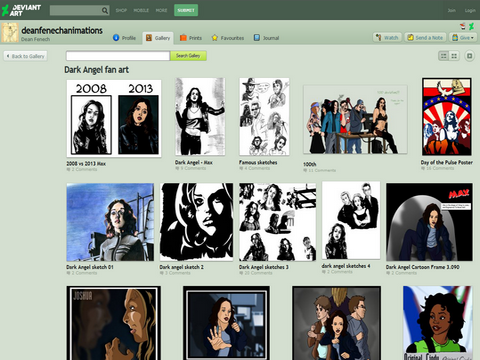Open dark angel sketches 4 thumbnail

[x=351, y=220]
